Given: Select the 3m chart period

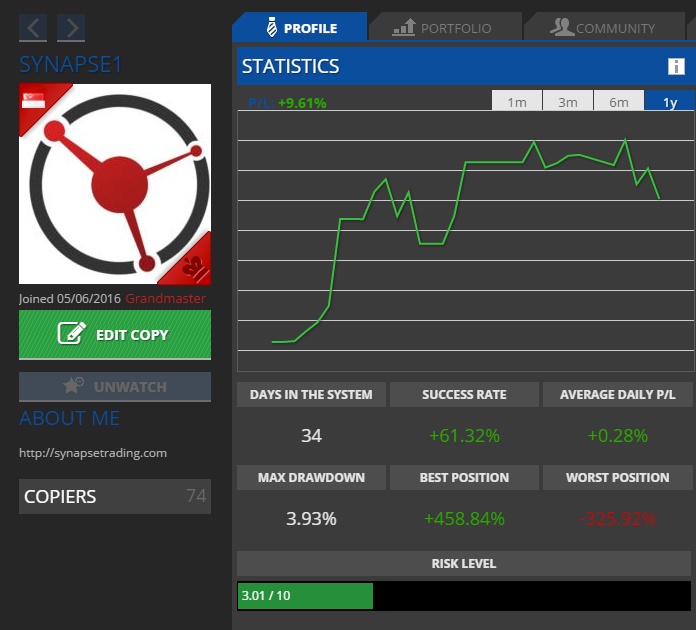Looking at the screenshot, I should (568, 102).
